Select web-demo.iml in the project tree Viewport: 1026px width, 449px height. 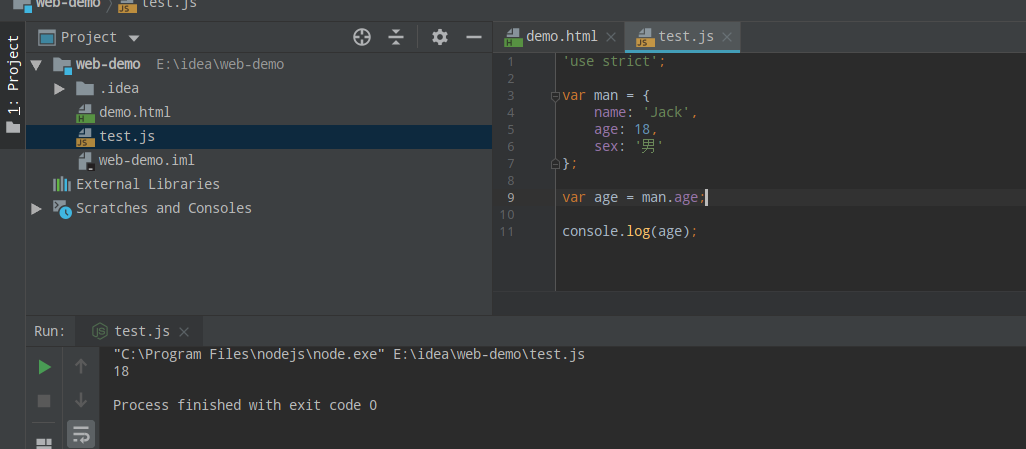pyautogui.click(x=147, y=160)
